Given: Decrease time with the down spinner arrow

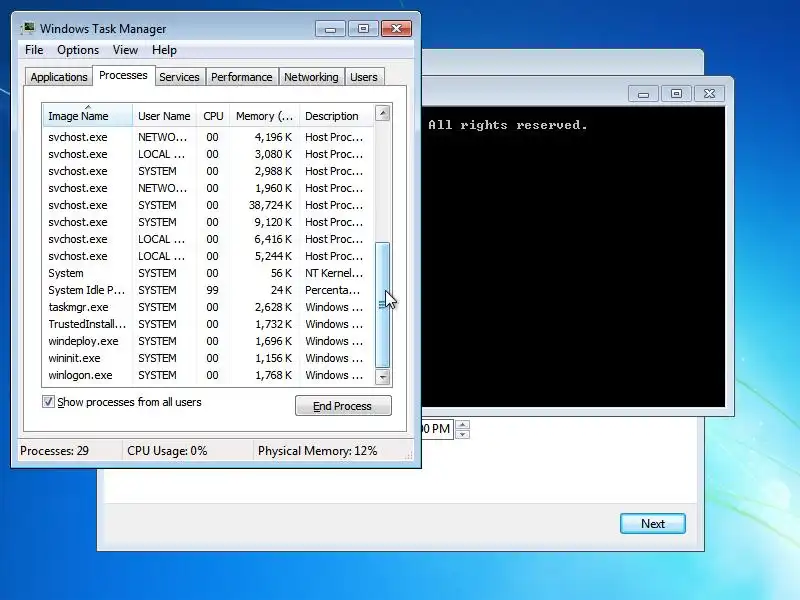Looking at the screenshot, I should coord(462,434).
